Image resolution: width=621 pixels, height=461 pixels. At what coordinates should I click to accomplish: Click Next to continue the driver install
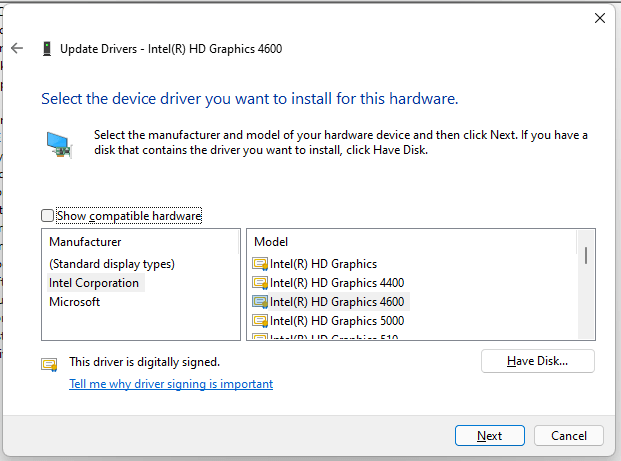click(x=490, y=436)
